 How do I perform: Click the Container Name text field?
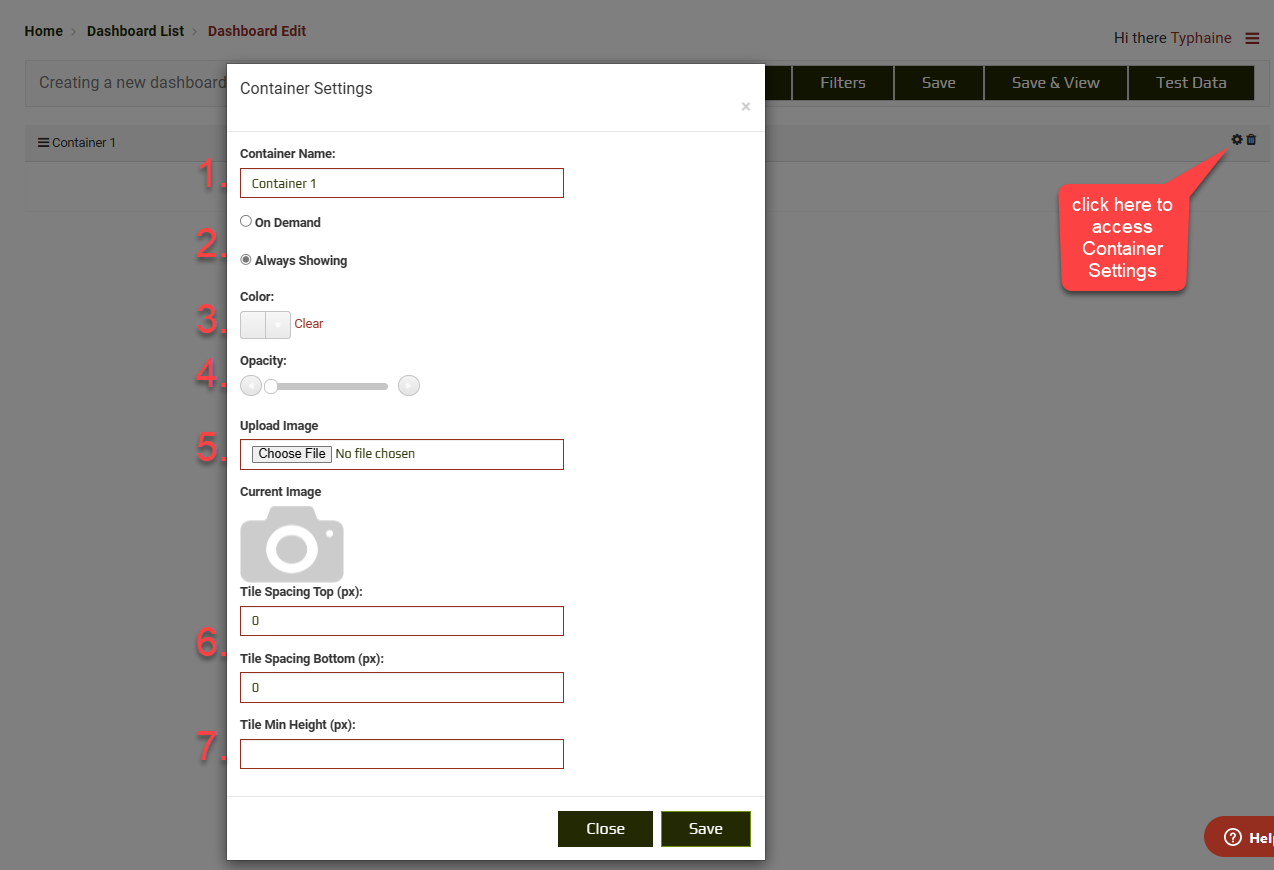401,183
